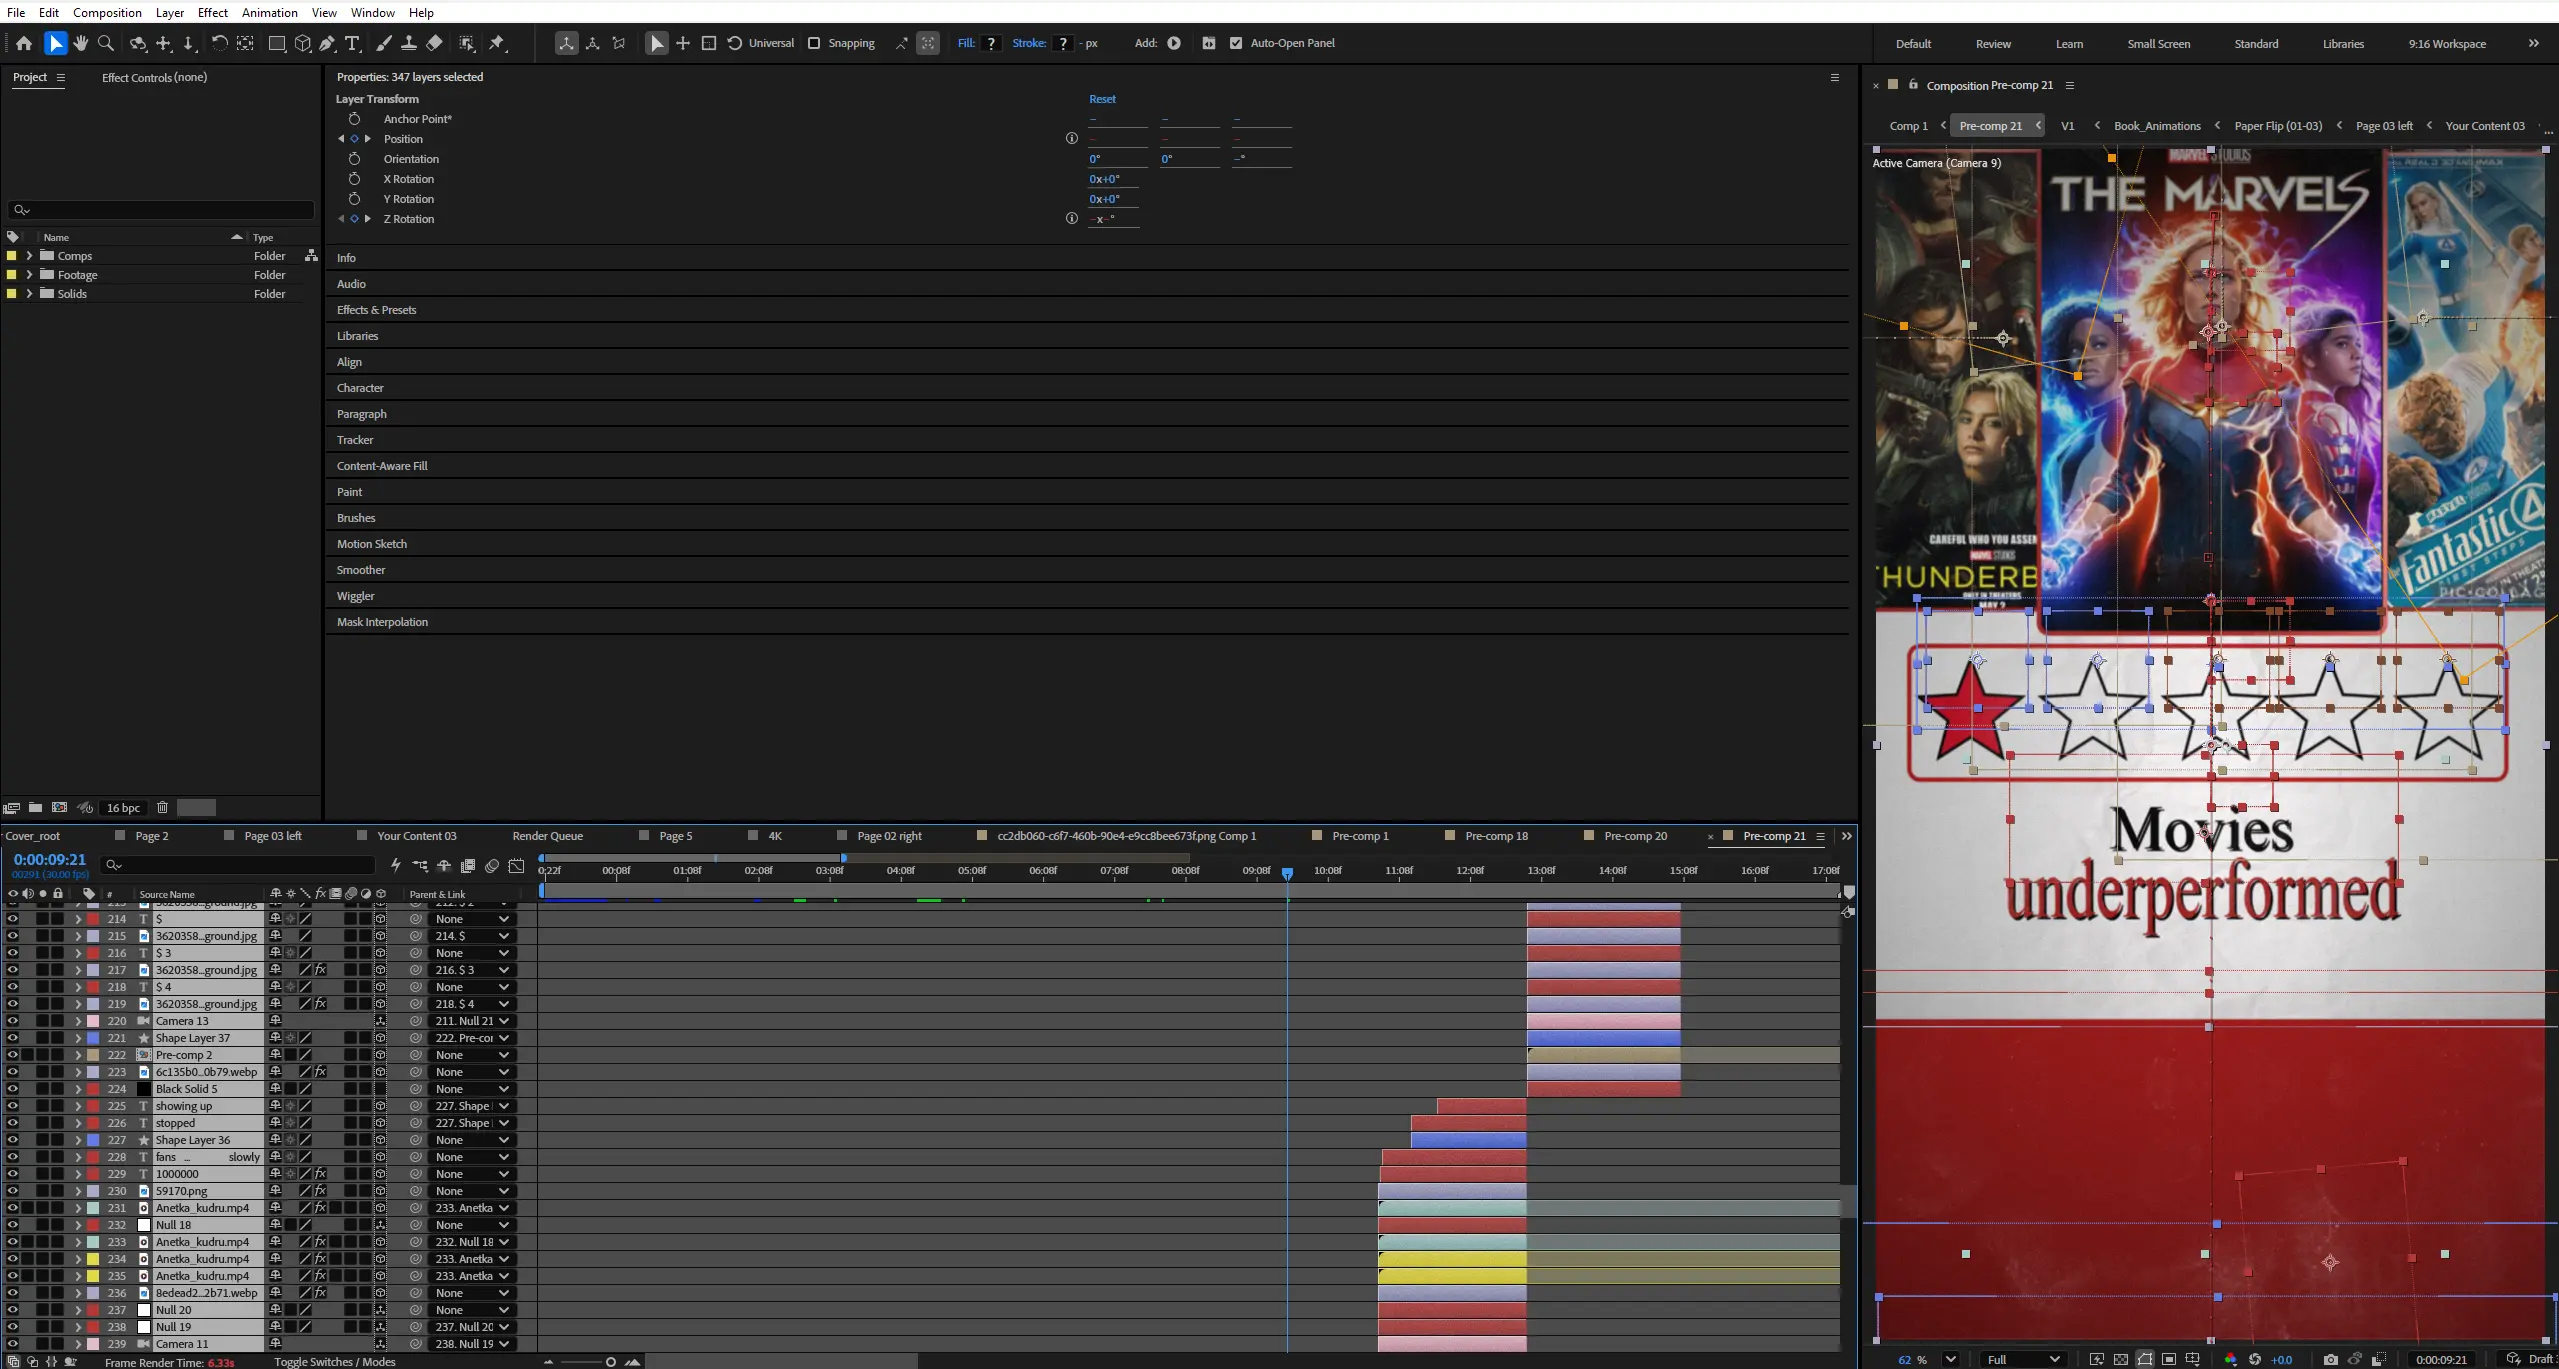Switch to Render Queue tab
Image resolution: width=2559 pixels, height=1369 pixels.
(x=547, y=836)
